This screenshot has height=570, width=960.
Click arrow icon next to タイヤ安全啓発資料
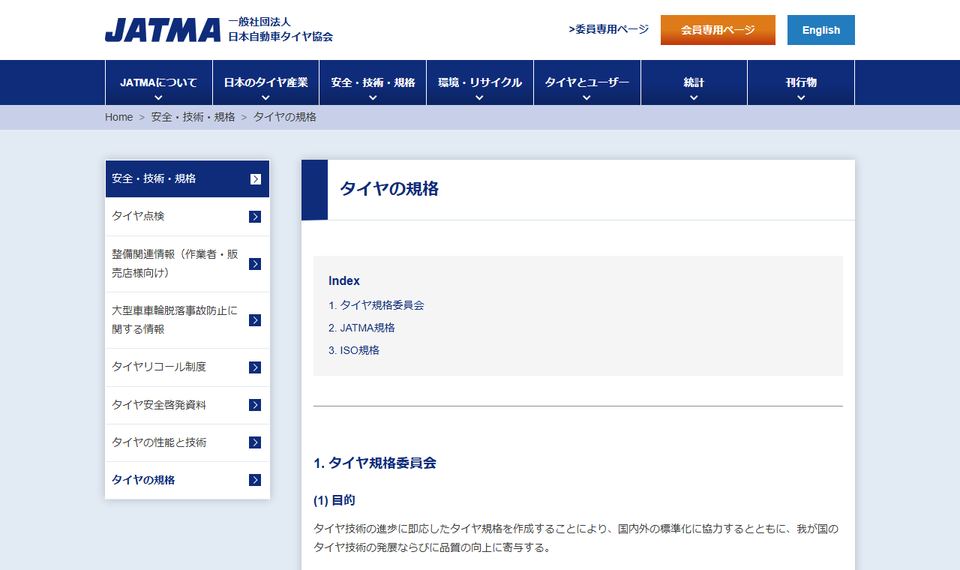coord(255,405)
